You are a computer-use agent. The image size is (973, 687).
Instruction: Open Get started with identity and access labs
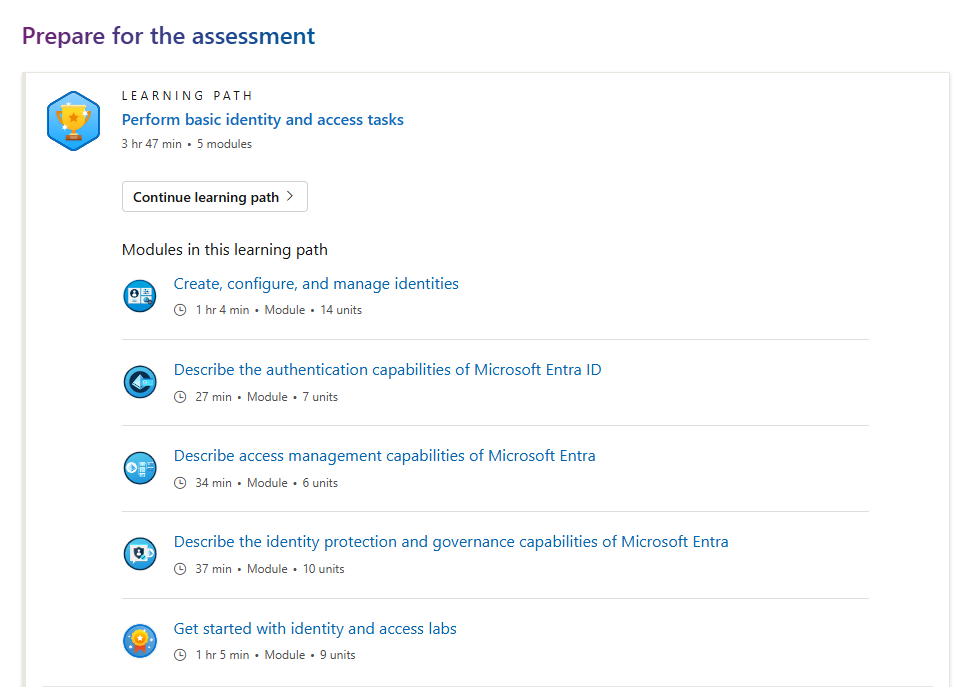coord(315,629)
